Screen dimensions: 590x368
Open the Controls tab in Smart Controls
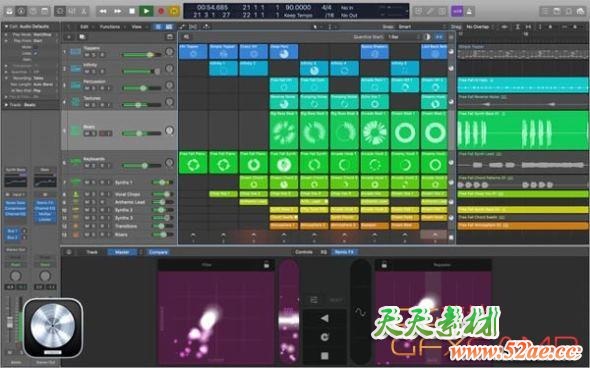coord(304,252)
